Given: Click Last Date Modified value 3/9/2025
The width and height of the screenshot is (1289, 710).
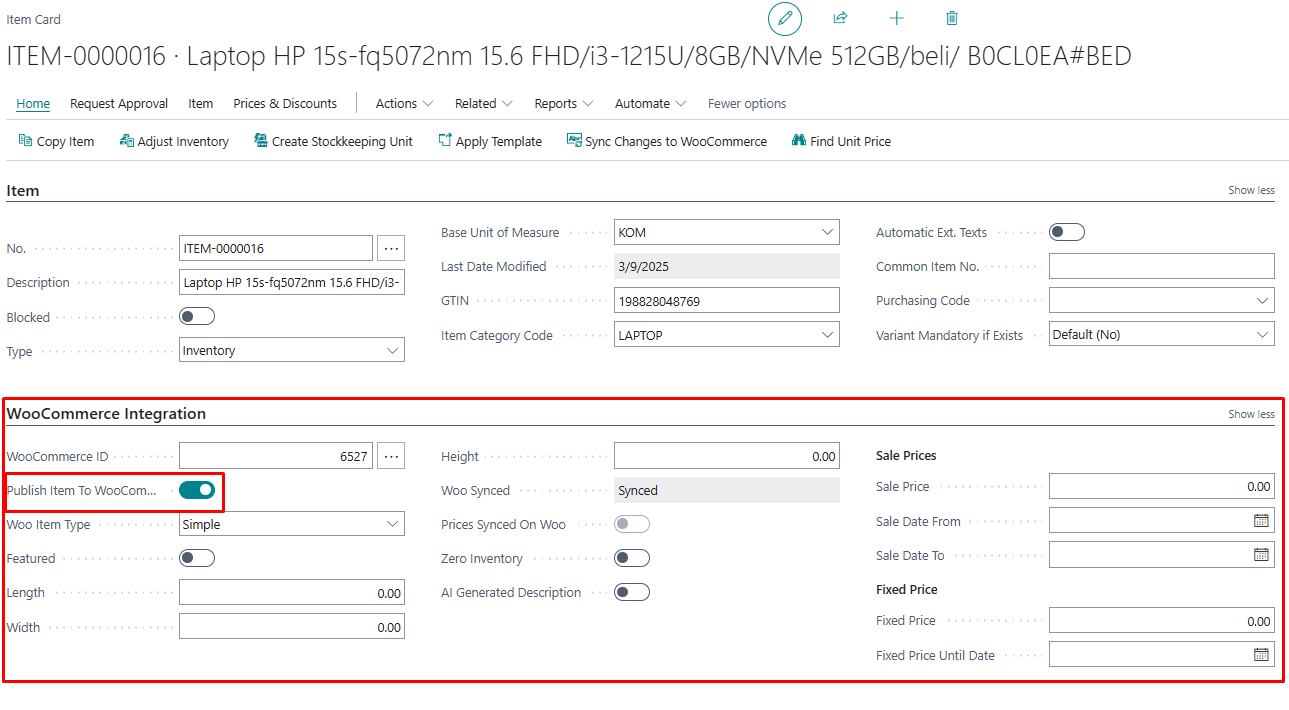Looking at the screenshot, I should [727, 266].
